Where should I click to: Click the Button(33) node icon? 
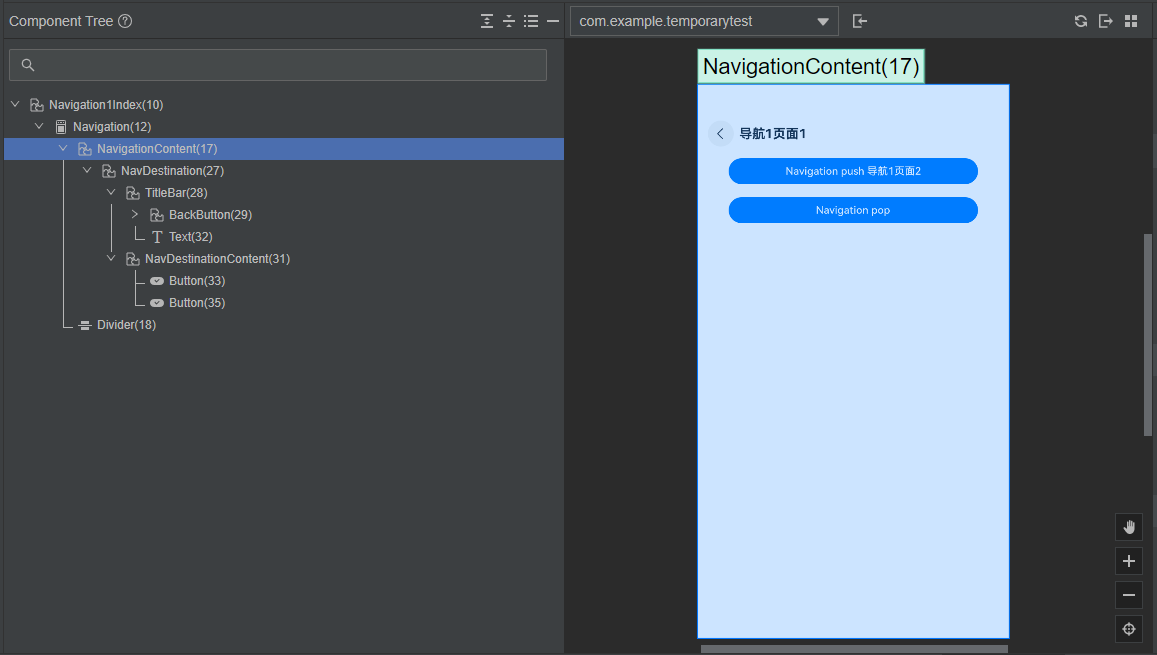pos(157,281)
